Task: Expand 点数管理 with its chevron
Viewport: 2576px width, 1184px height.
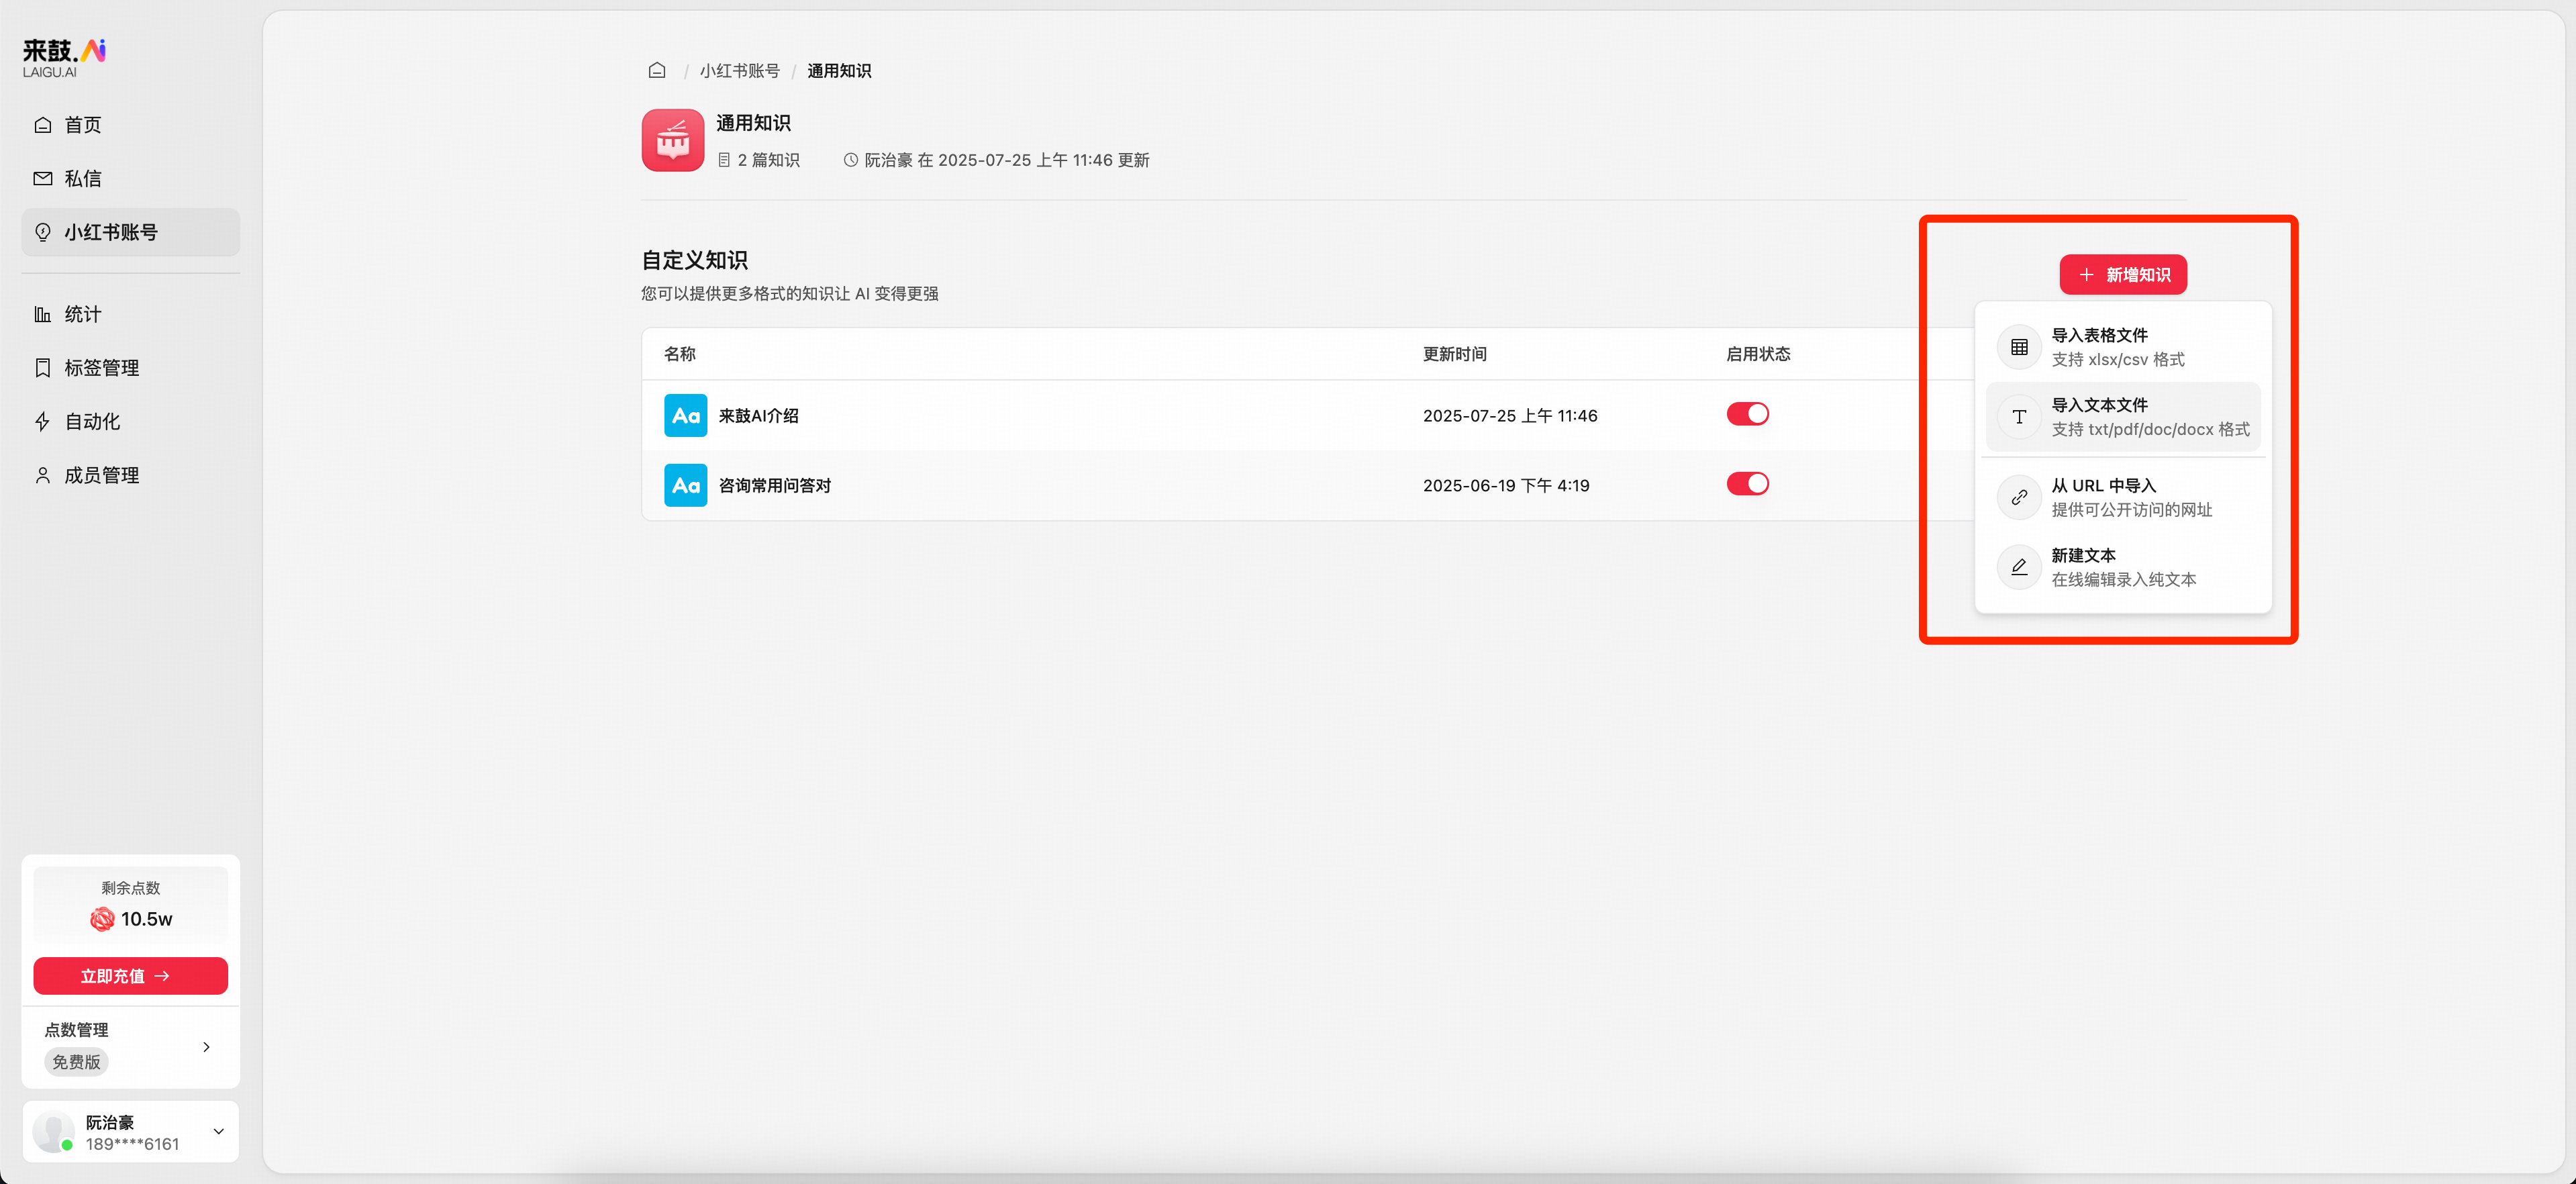Action: point(206,1047)
